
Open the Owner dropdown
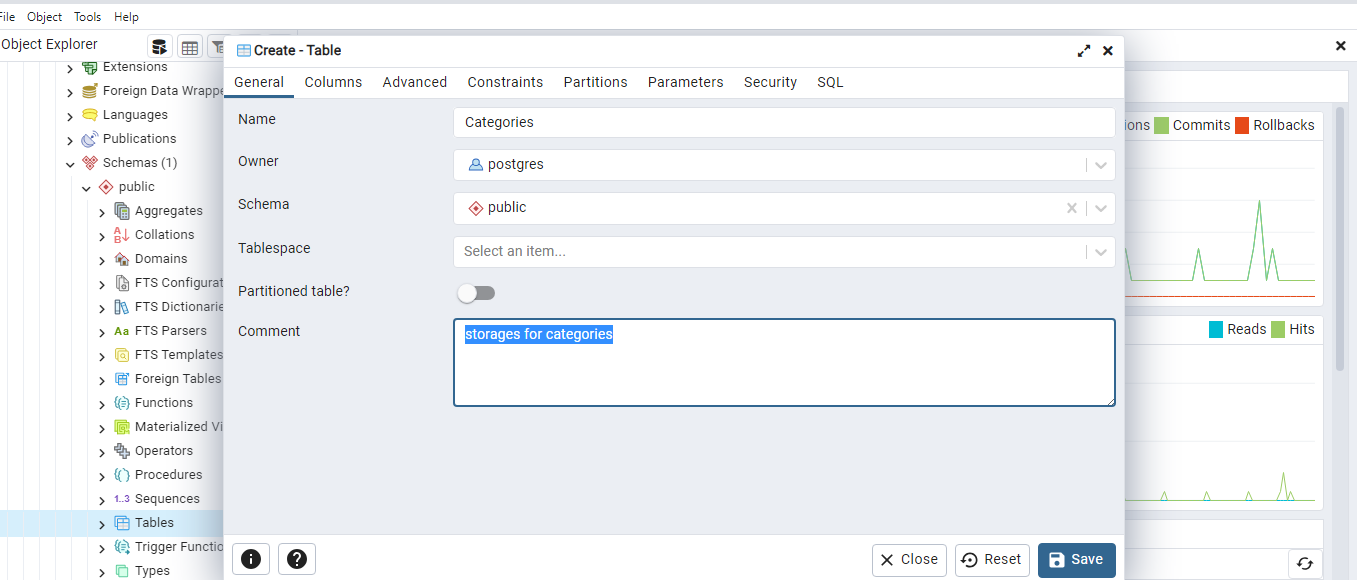1101,165
